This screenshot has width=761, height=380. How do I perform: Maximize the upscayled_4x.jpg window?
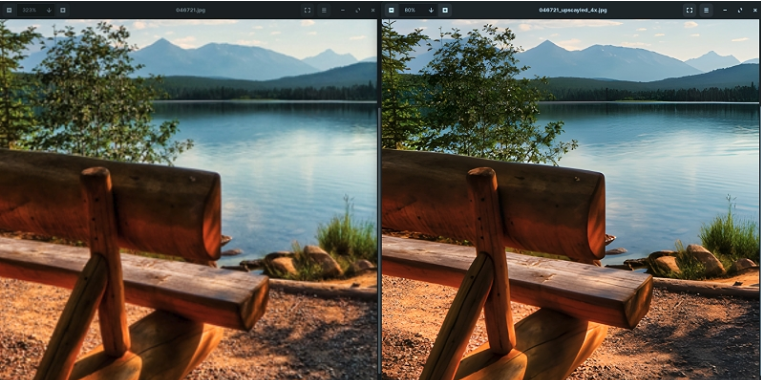point(740,10)
